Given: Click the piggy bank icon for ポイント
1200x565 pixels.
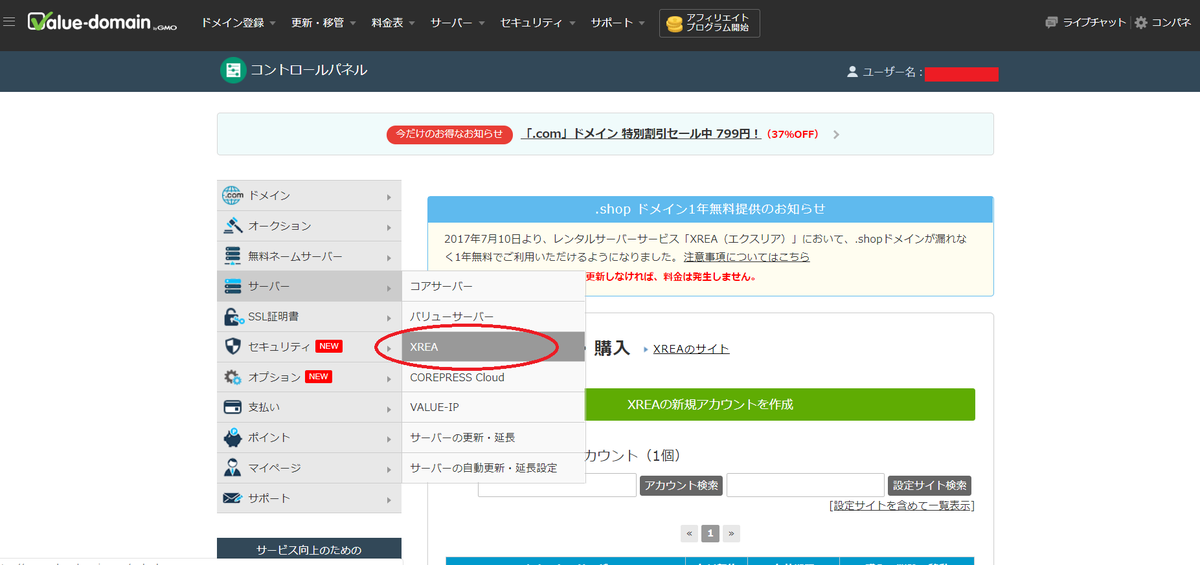Looking at the screenshot, I should pyautogui.click(x=232, y=438).
